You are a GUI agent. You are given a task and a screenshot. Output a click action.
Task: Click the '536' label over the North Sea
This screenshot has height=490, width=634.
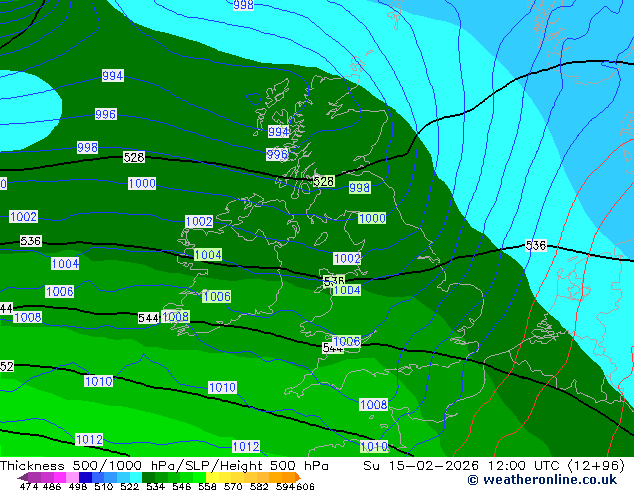[x=536, y=245]
